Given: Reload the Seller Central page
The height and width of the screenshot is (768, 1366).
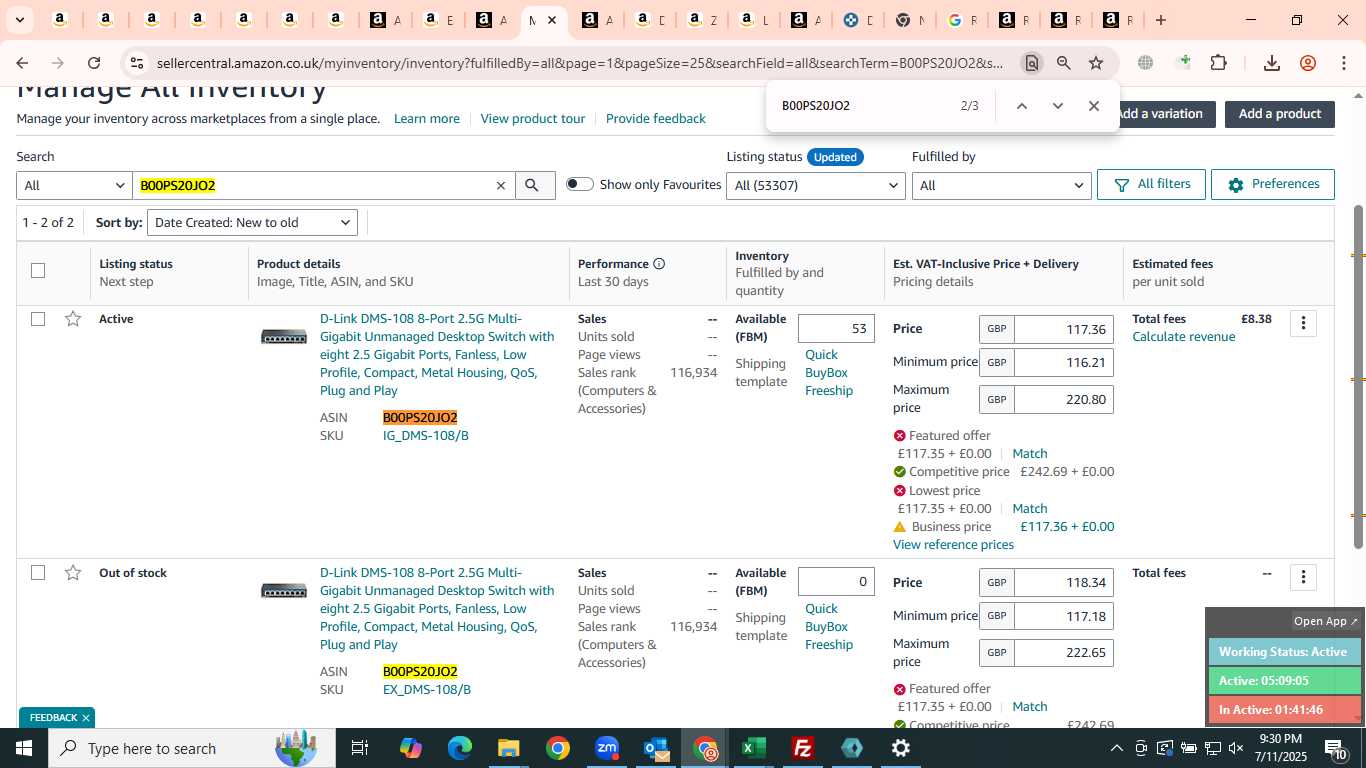Looking at the screenshot, I should point(94,63).
